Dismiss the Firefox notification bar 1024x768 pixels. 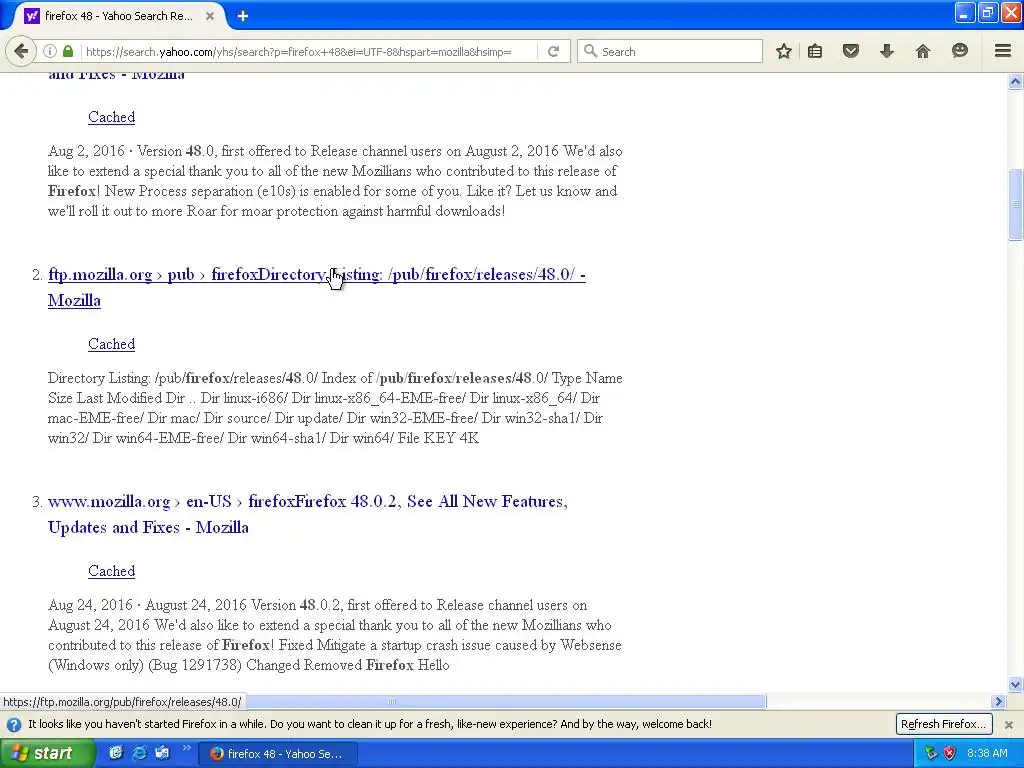click(x=1008, y=724)
